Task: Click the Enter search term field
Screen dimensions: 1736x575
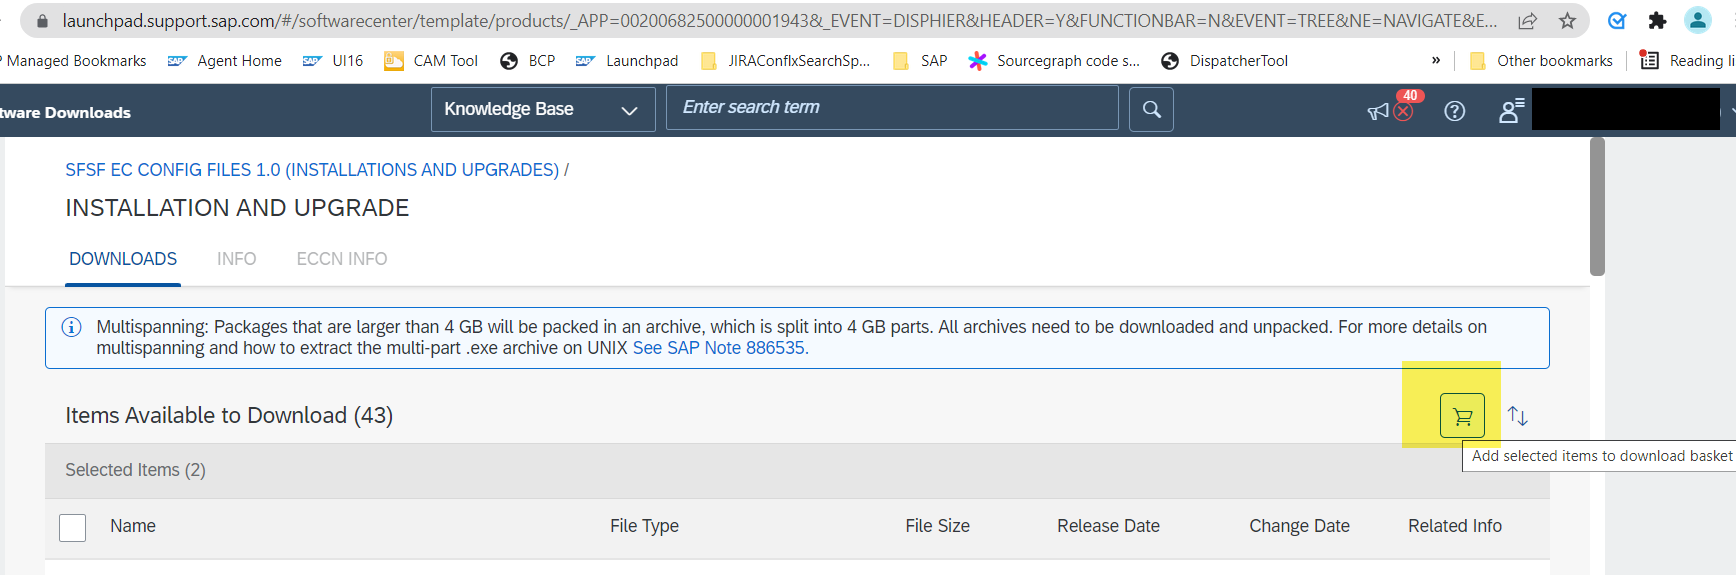Action: 892,108
